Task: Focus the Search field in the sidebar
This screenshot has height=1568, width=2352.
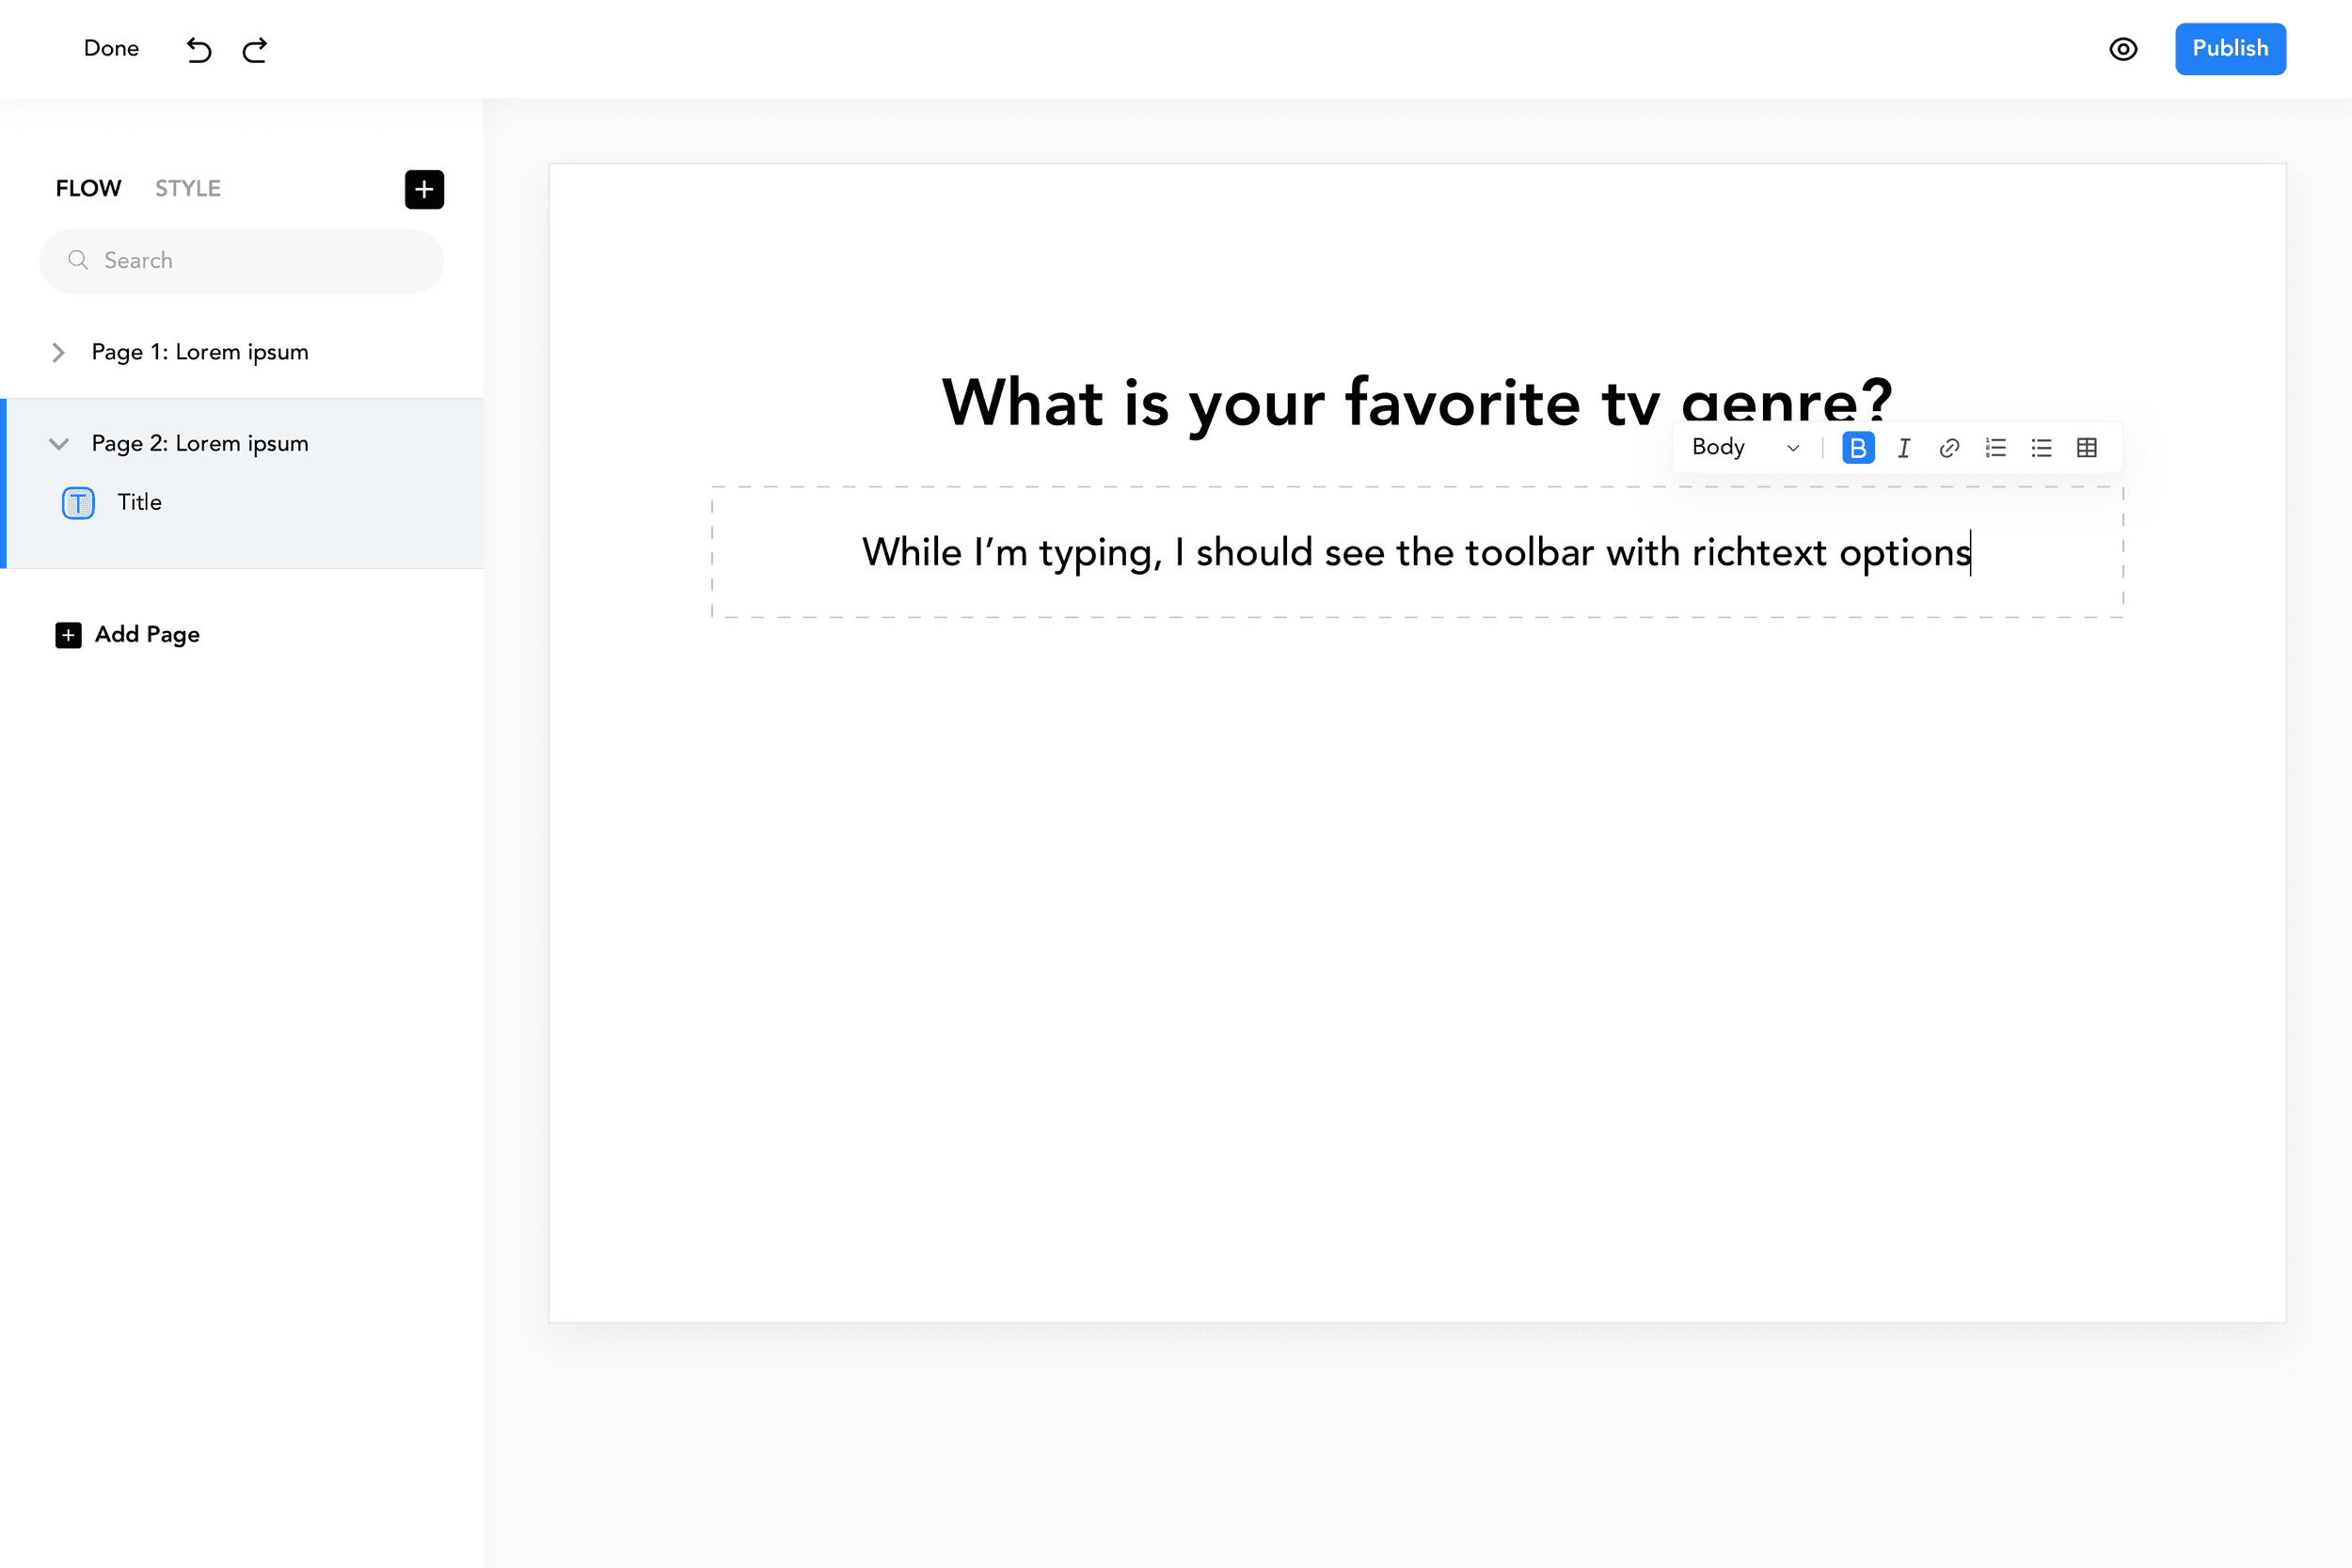Action: tap(241, 261)
